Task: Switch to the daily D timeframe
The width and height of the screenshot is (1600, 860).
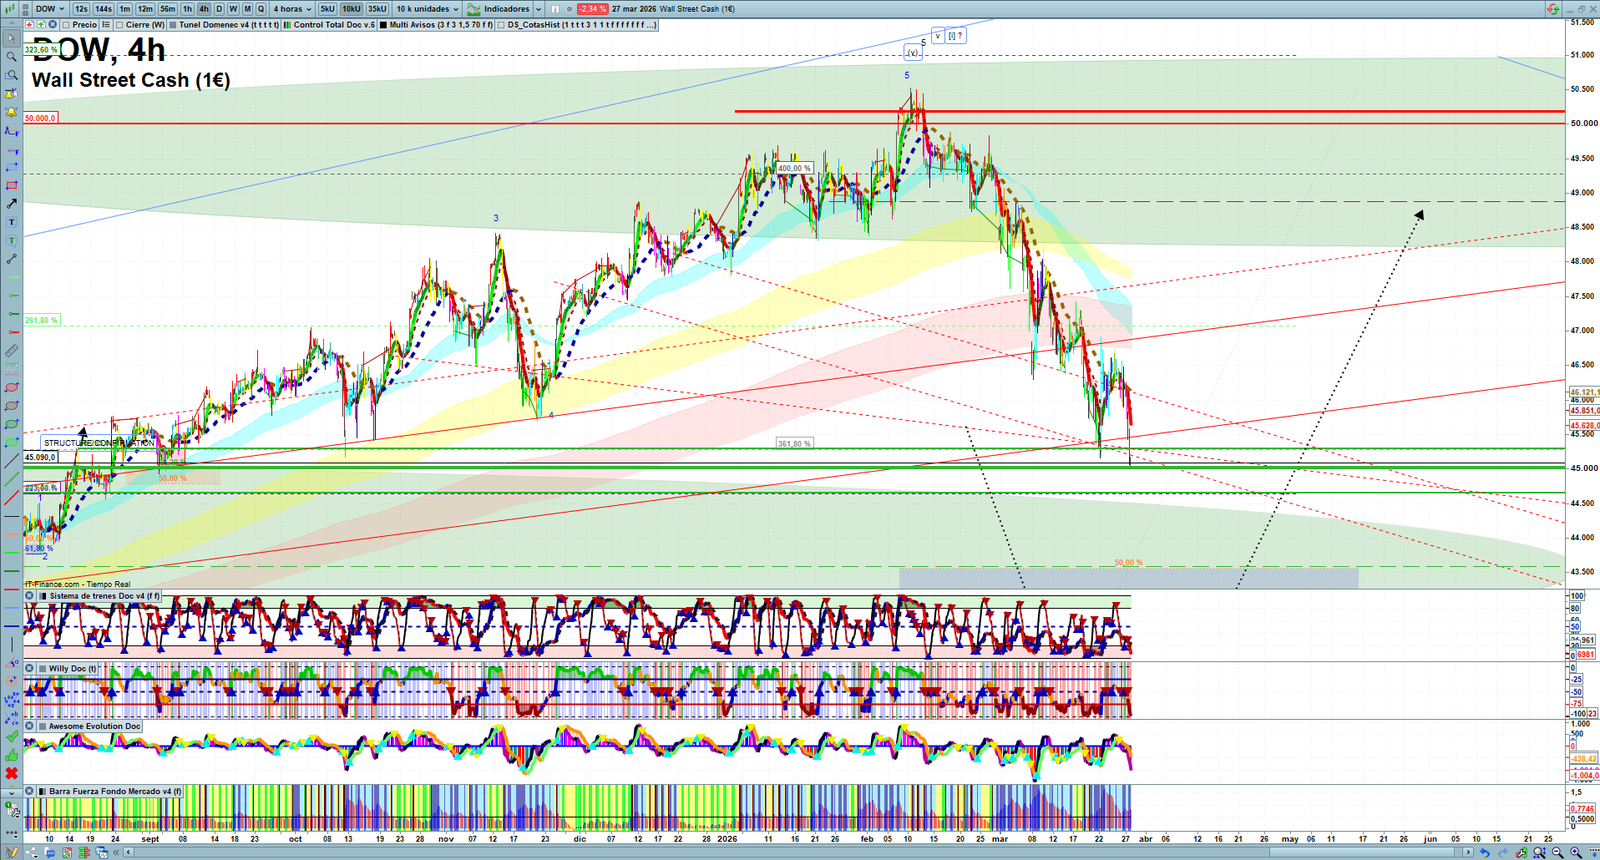Action: point(219,9)
